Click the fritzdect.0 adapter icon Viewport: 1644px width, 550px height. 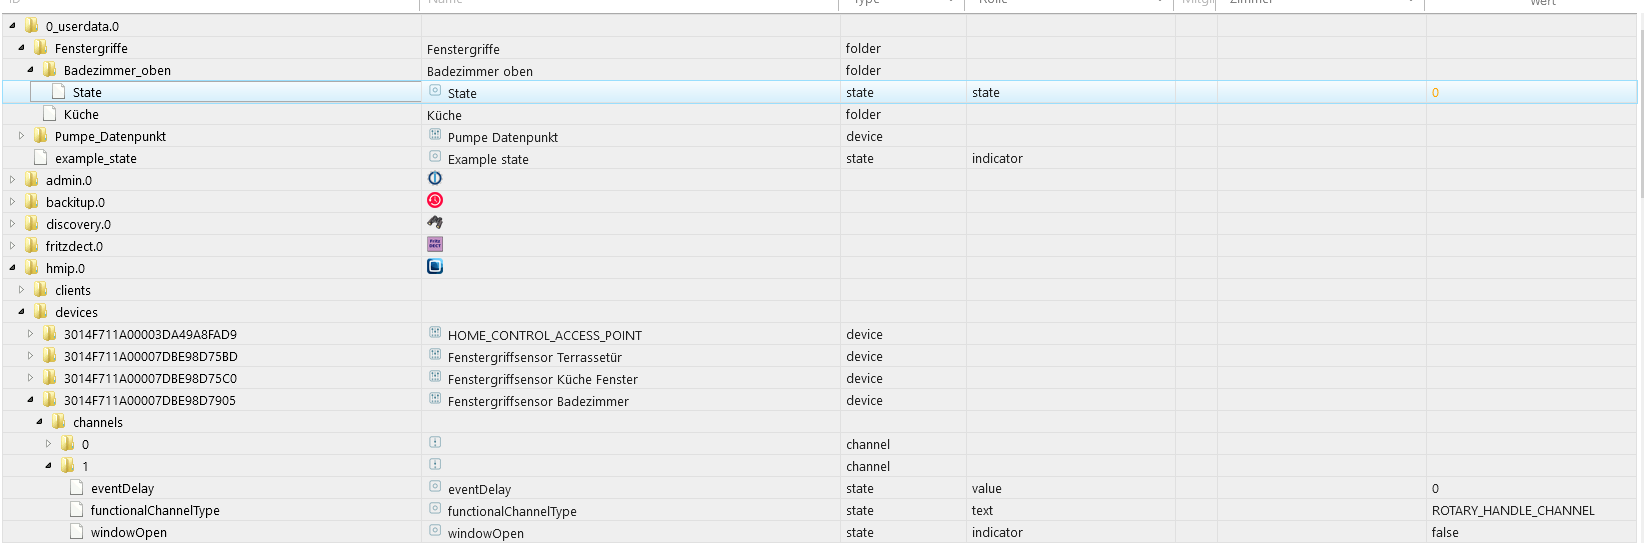click(435, 245)
